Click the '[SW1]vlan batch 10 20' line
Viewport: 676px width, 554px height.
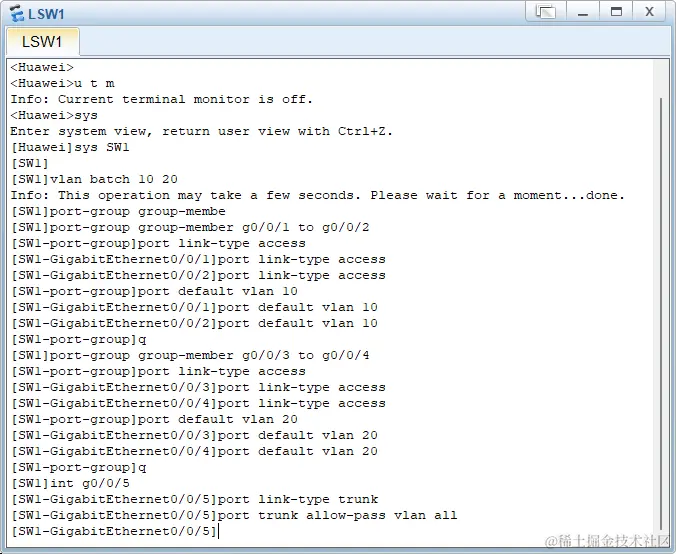[x=94, y=179]
